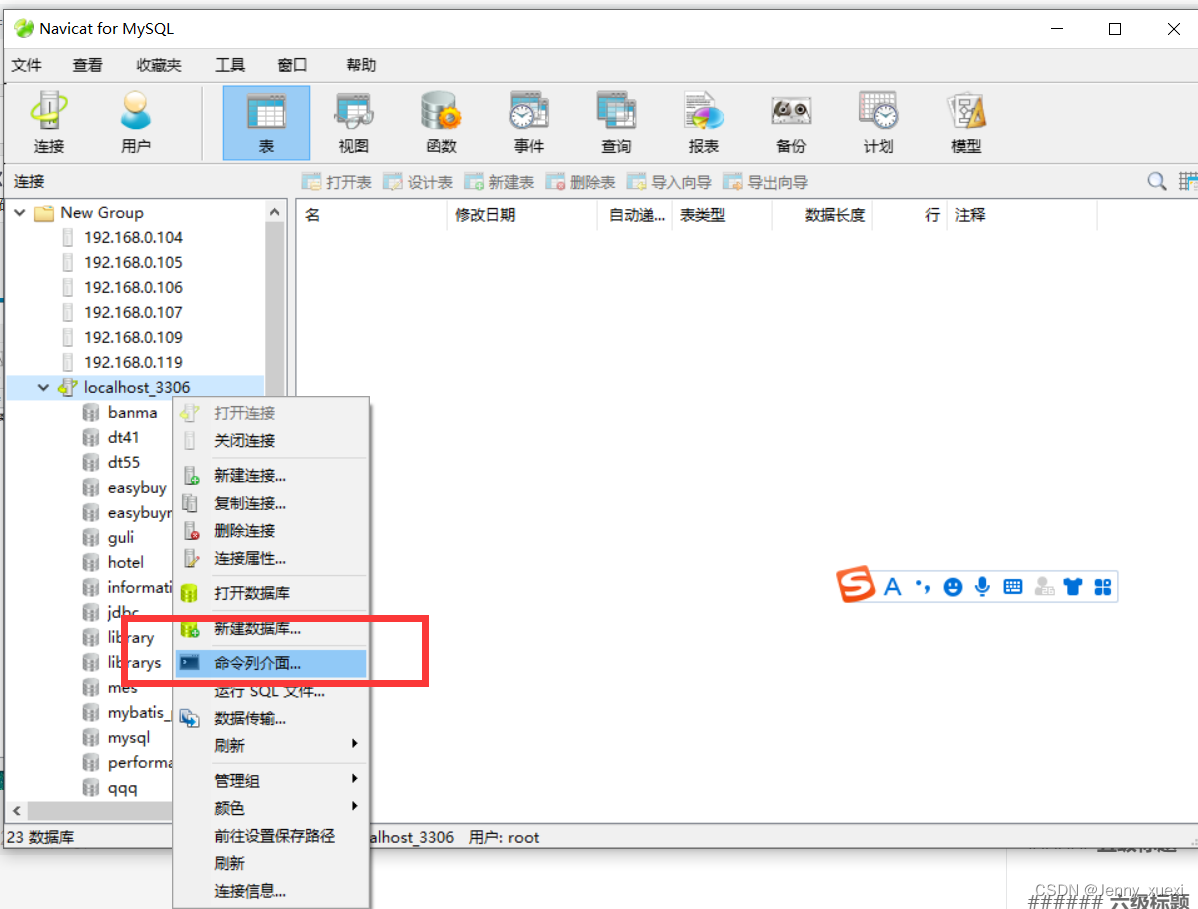Screen dimensions: 1198x909
Task: Select the 表 tables toolbar button
Action: [x=266, y=122]
